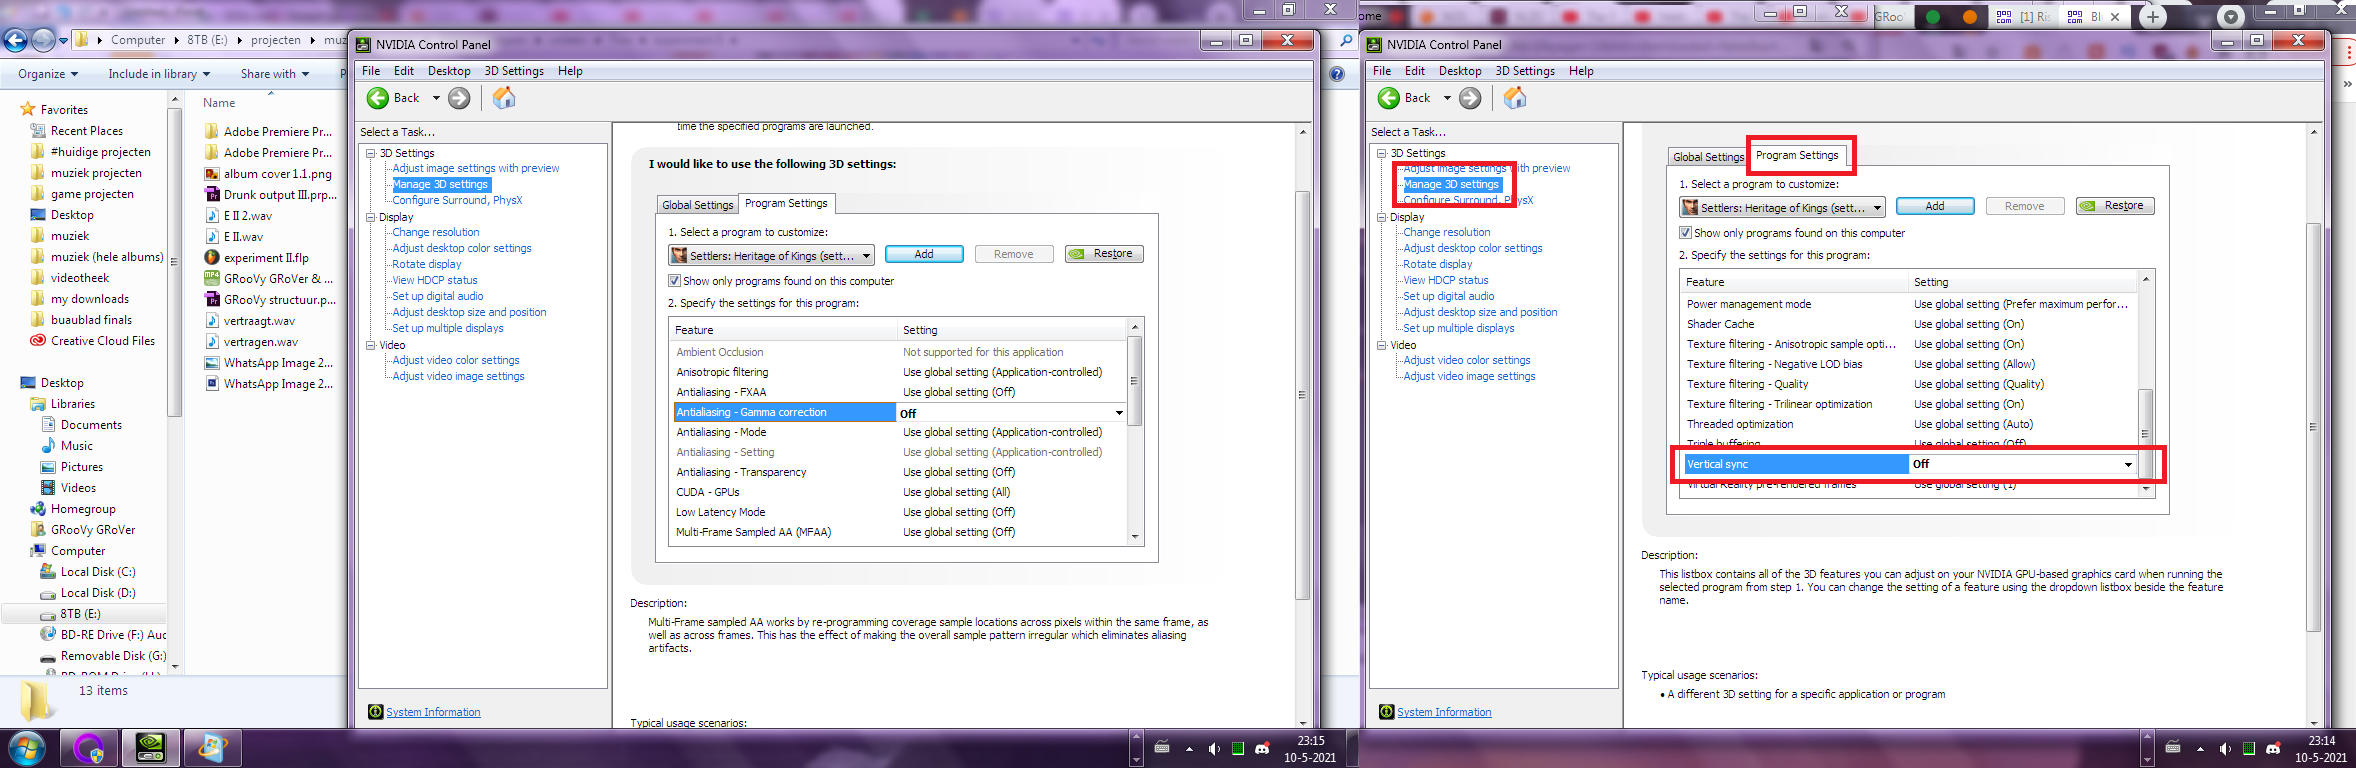Click the Discord icon in left system tray
The height and width of the screenshot is (768, 2356).
1262,748
